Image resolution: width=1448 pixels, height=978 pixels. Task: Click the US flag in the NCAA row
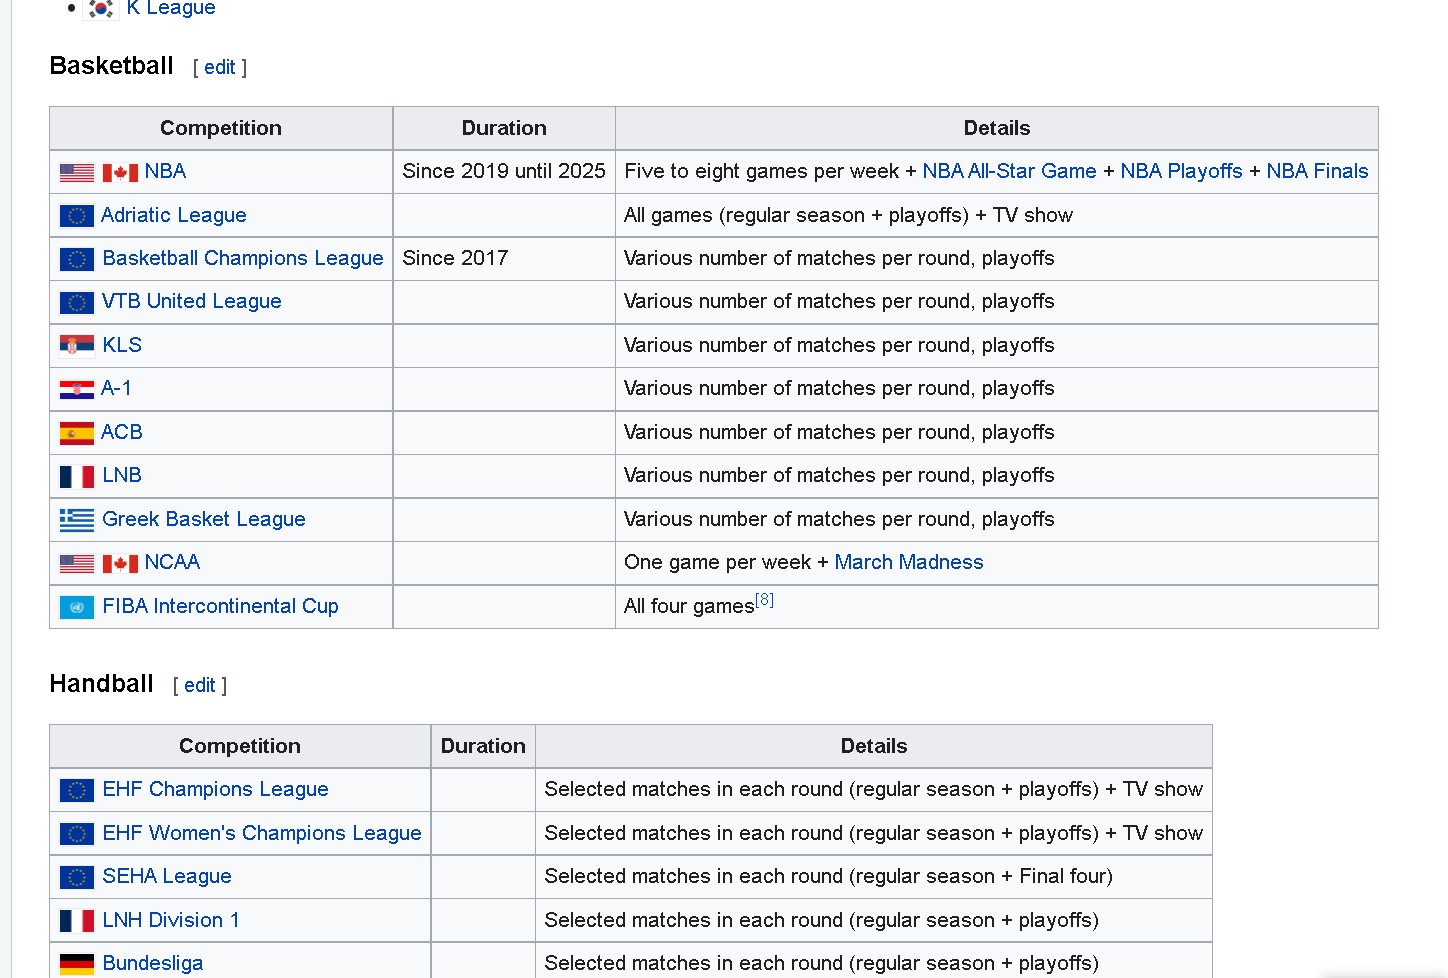77,564
